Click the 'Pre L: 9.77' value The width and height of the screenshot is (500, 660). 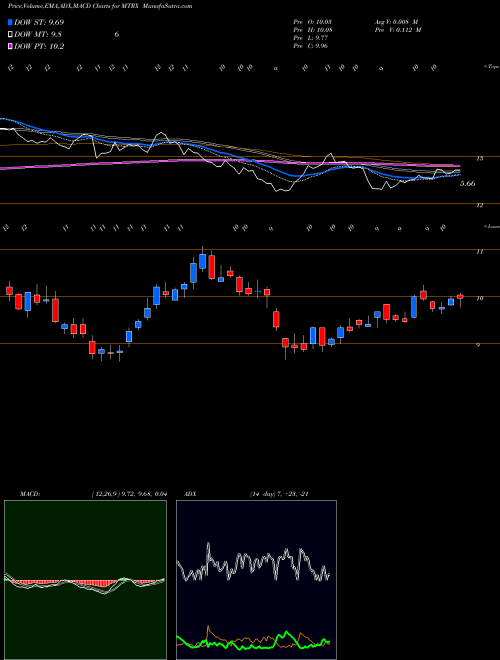tap(311, 38)
